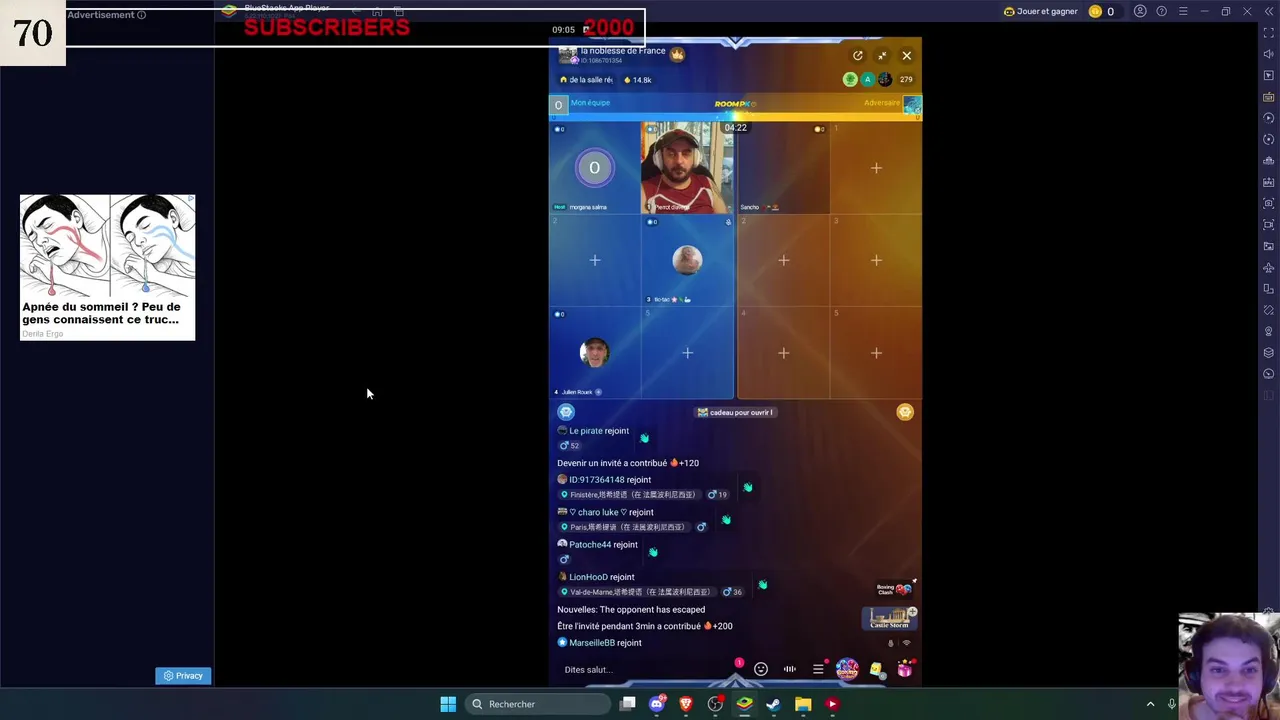Open BlueStacks hamburger menu in title bar
Viewport: 1280px width, 720px height.
[1183, 11]
